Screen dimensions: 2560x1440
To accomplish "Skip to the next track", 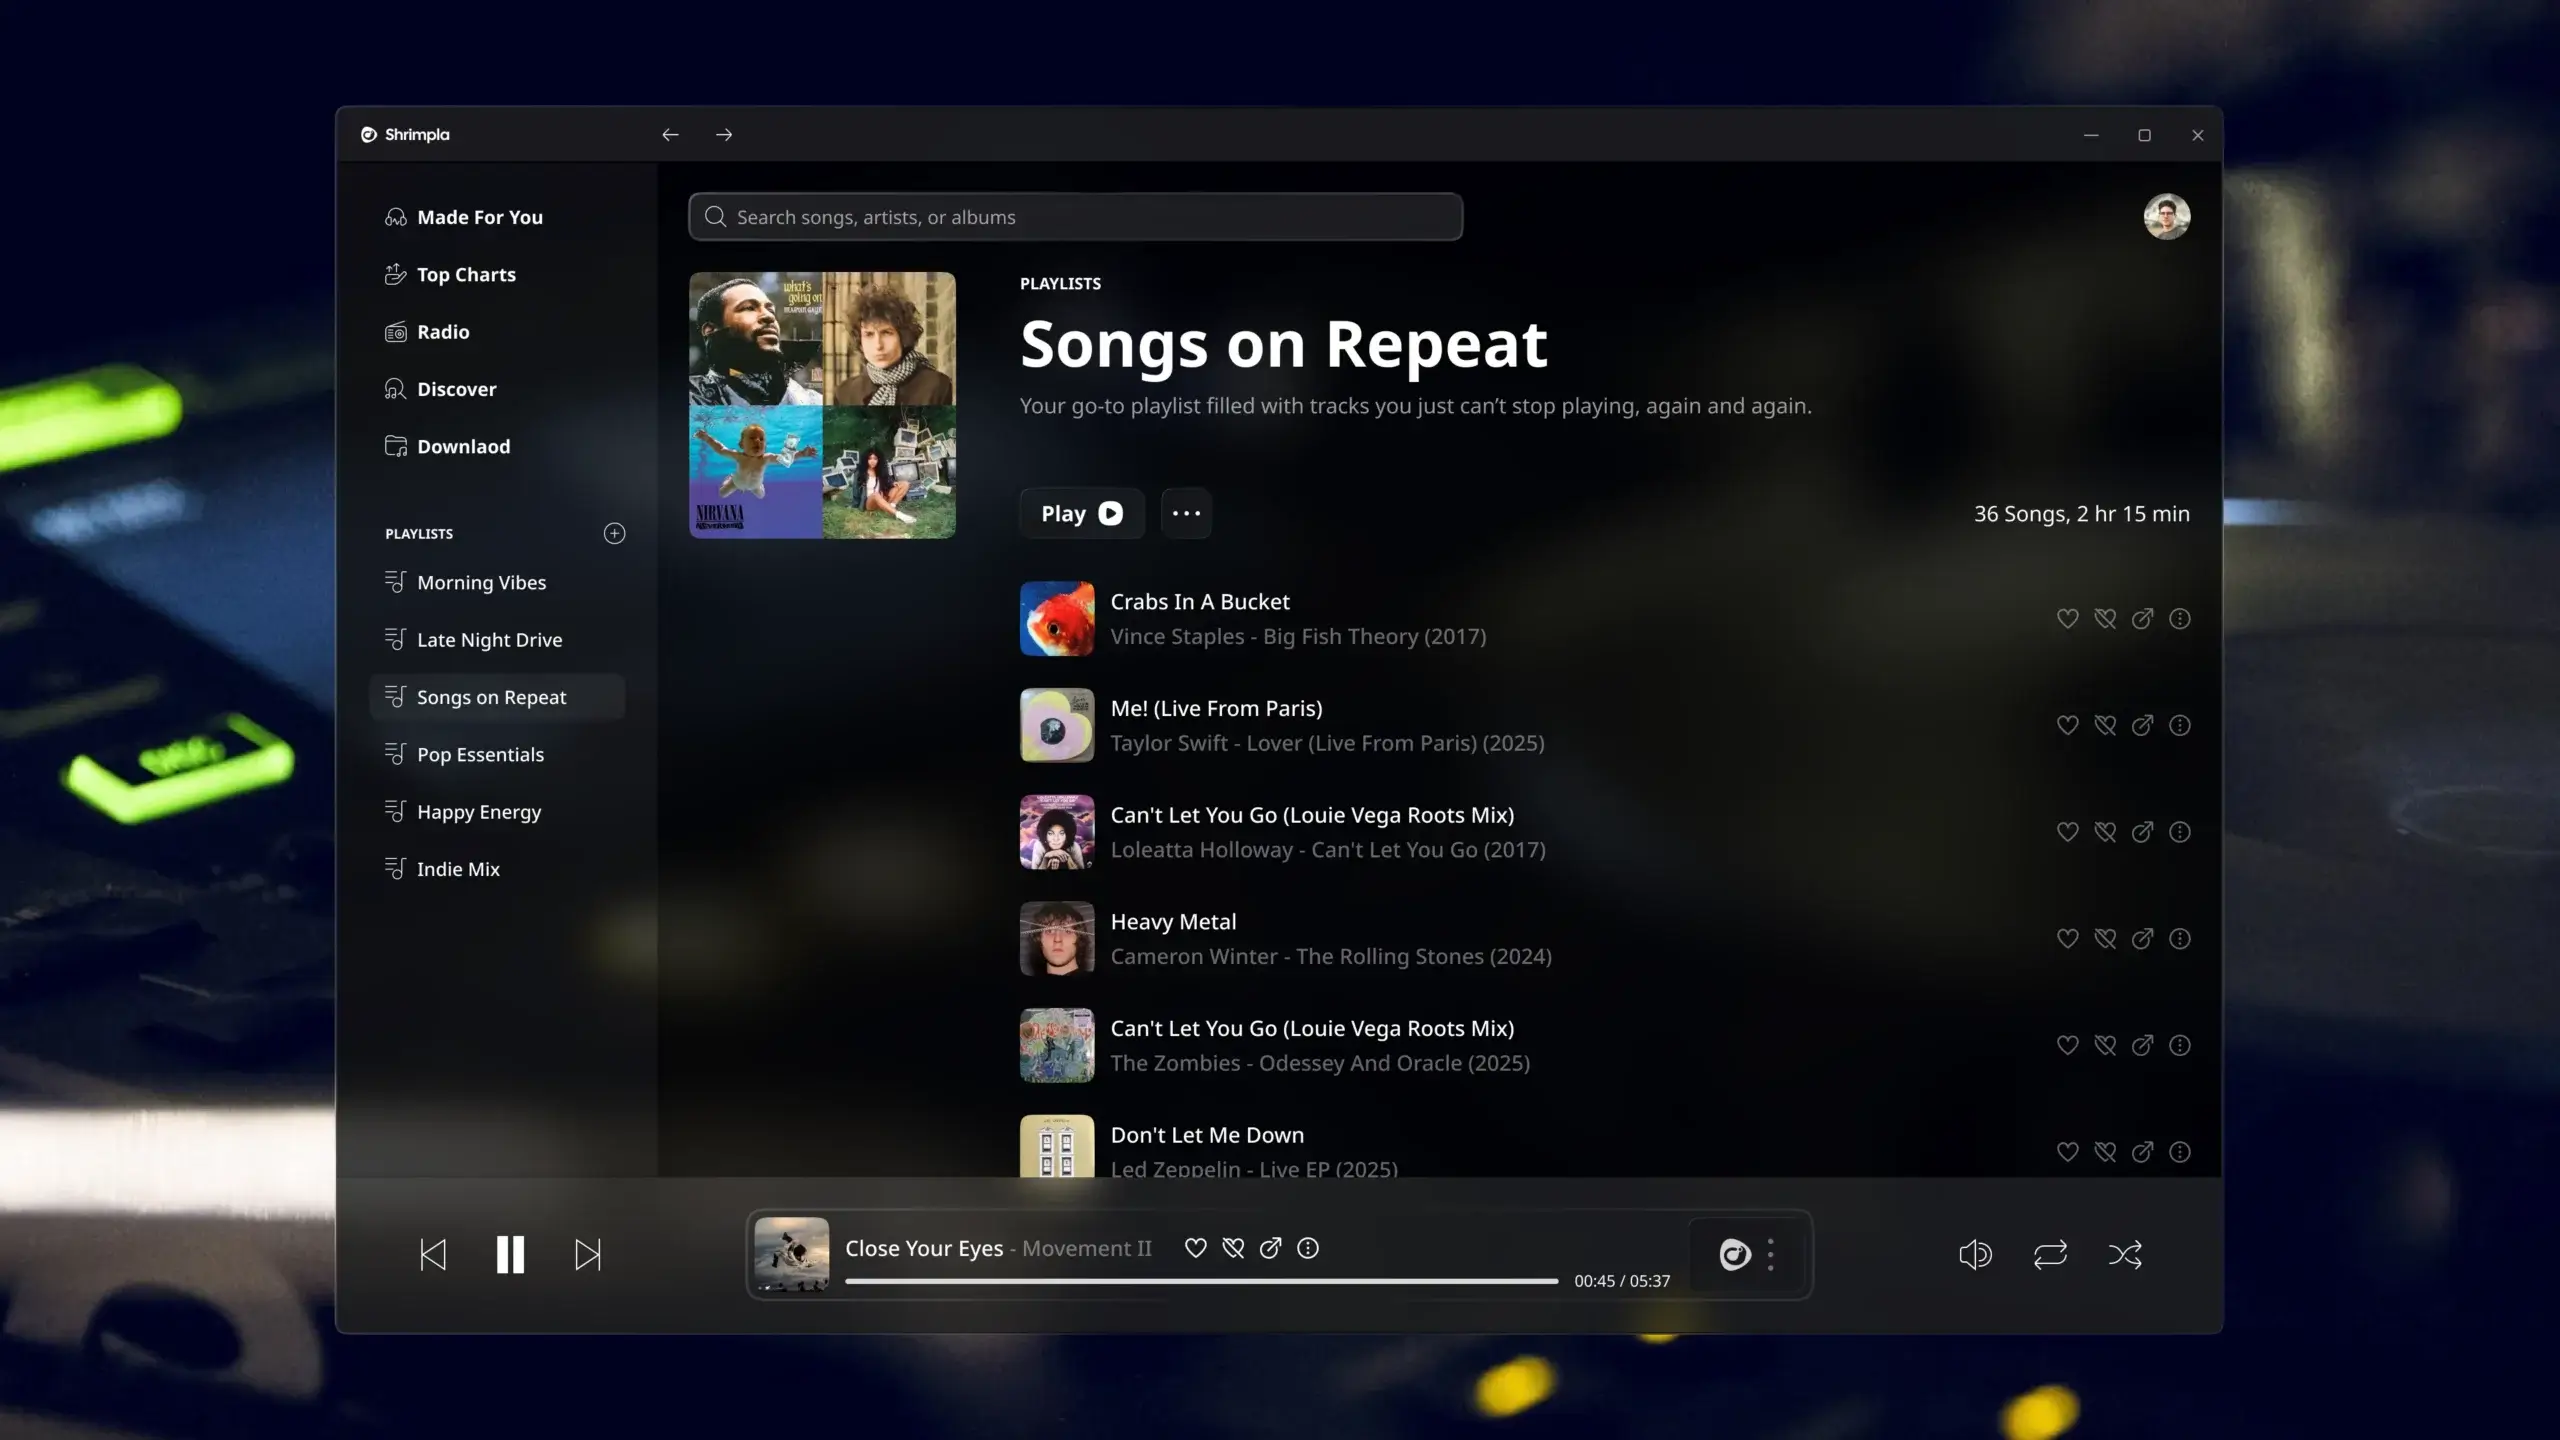I will pyautogui.click(x=588, y=1254).
